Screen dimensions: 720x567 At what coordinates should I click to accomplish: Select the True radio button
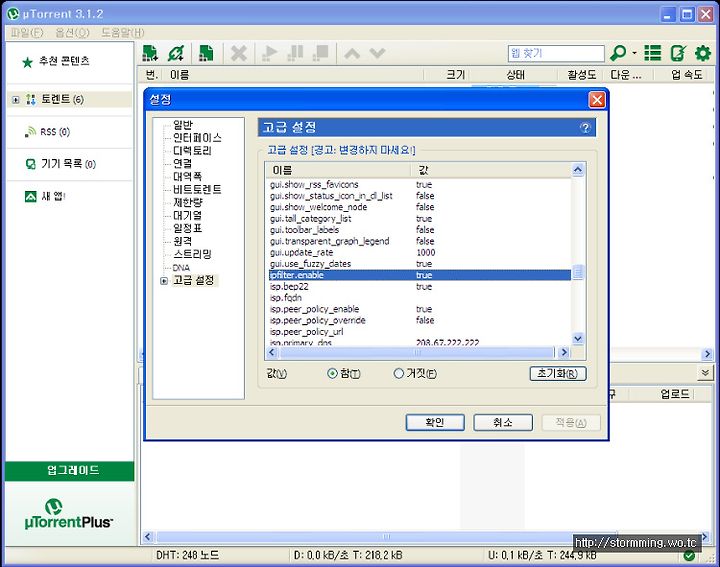click(332, 374)
